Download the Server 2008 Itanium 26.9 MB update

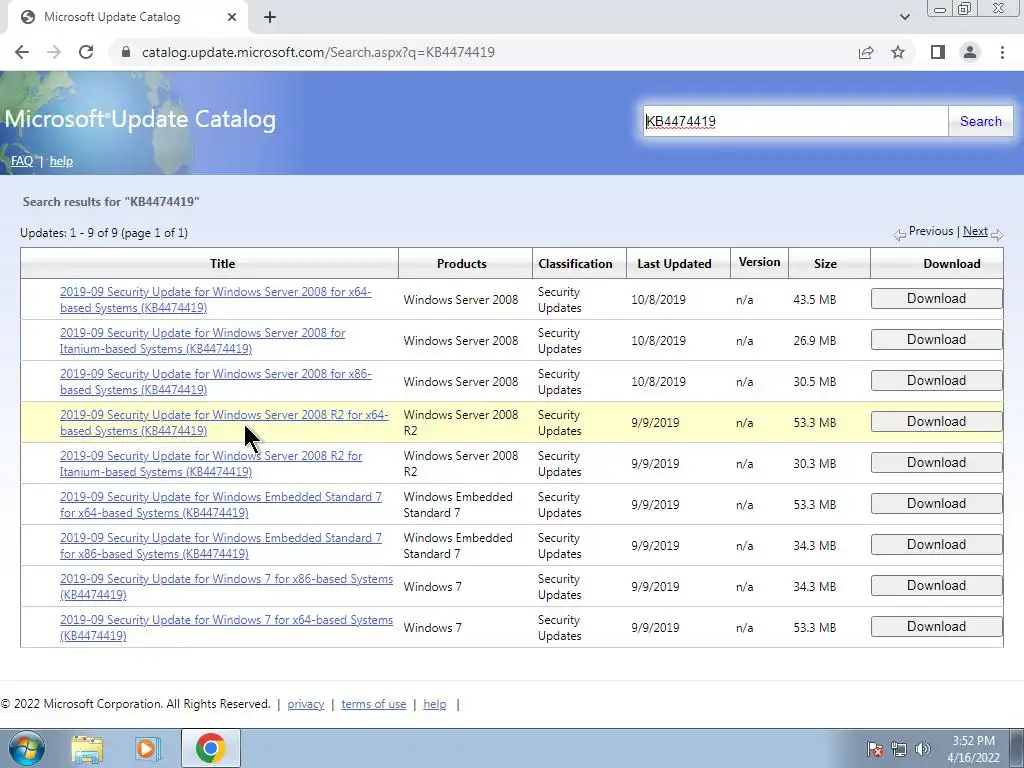coord(936,340)
